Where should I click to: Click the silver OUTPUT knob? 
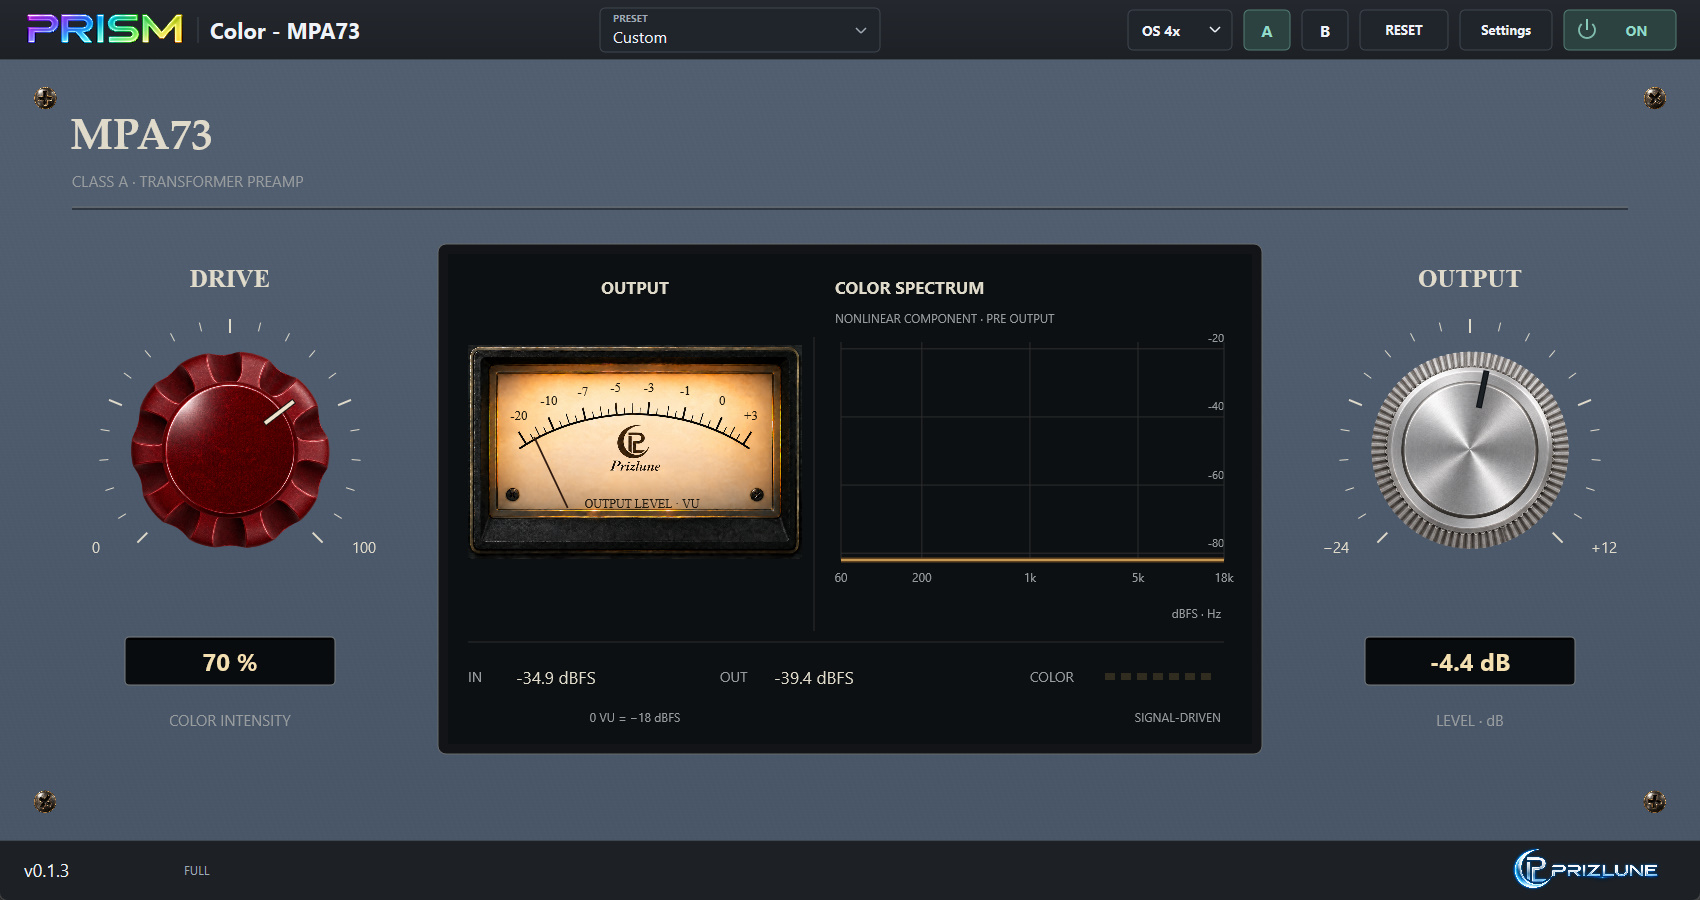tap(1470, 450)
